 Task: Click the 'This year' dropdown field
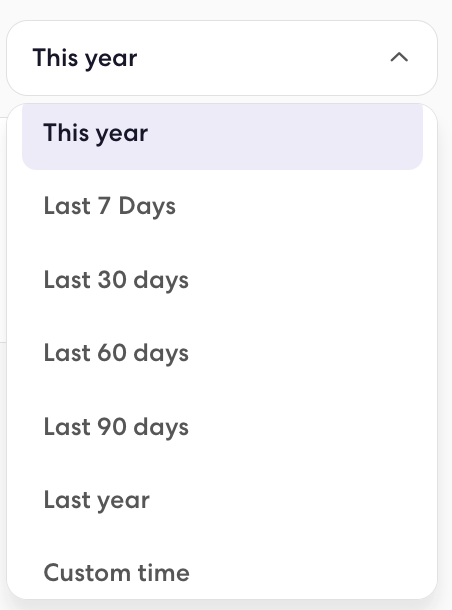coord(222,58)
